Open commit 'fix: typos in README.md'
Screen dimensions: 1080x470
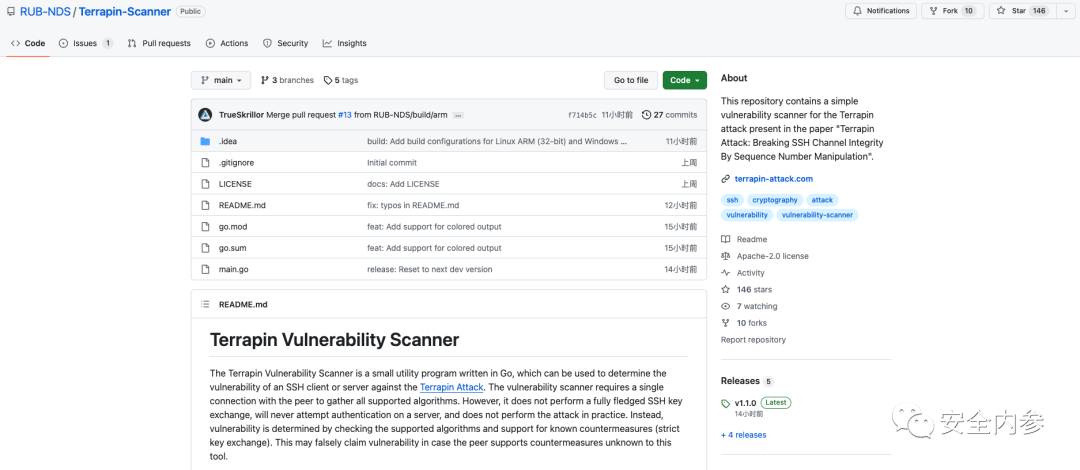pos(413,205)
